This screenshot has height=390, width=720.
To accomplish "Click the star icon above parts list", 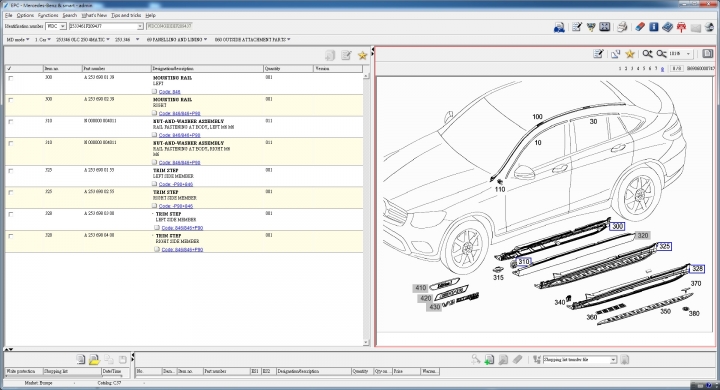I will pos(362,56).
